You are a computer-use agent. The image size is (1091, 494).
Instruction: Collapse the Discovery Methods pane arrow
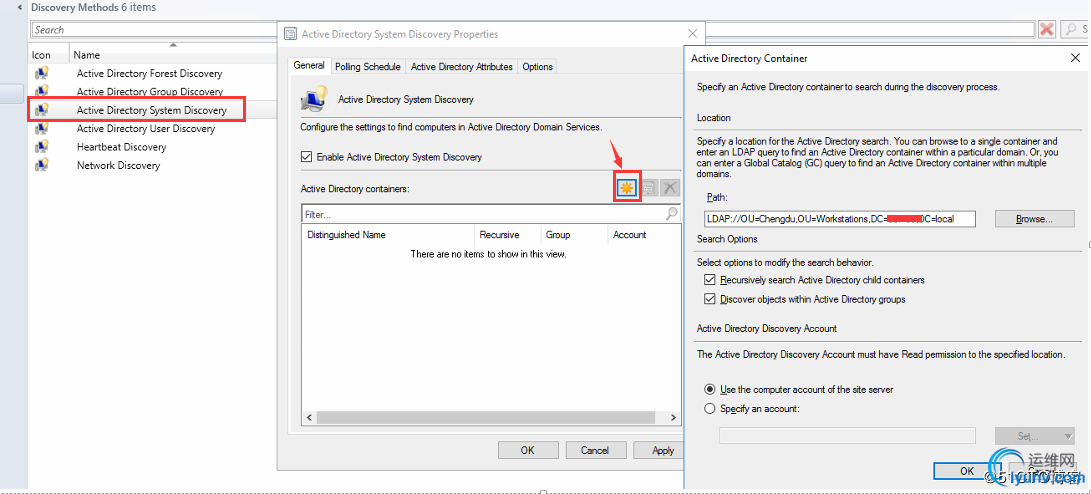[x=19, y=8]
